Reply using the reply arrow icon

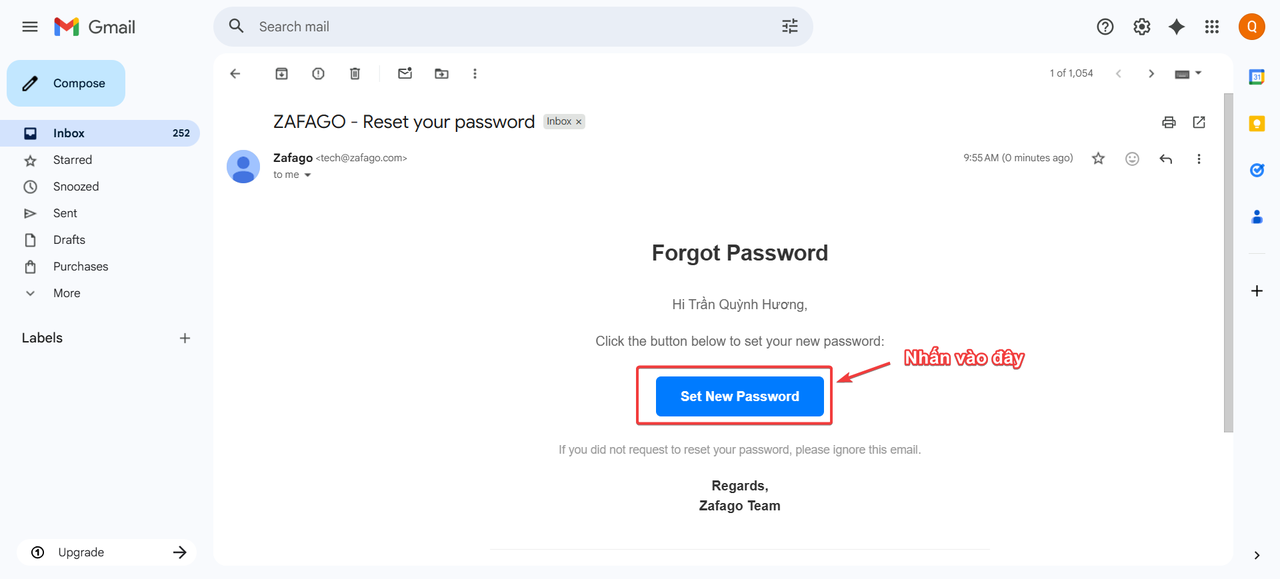(x=1165, y=158)
